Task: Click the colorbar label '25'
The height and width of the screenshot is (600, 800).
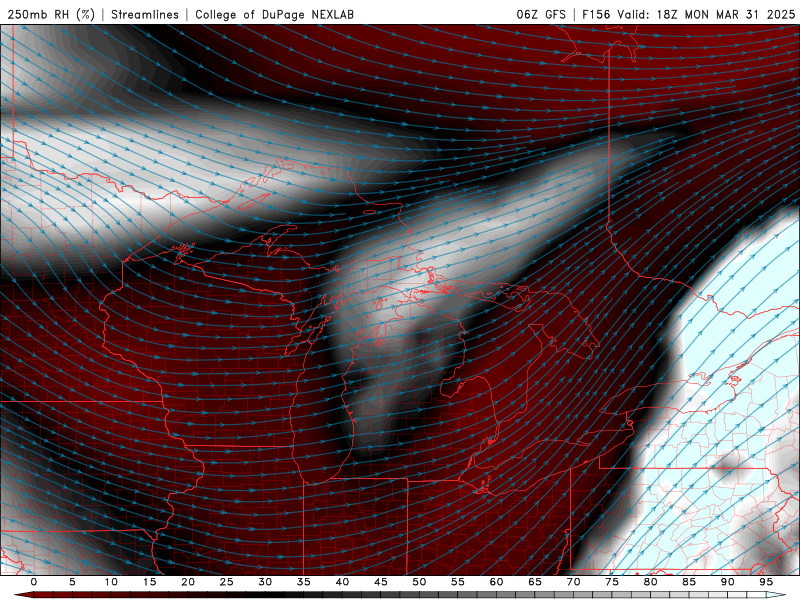Action: pyautogui.click(x=227, y=582)
